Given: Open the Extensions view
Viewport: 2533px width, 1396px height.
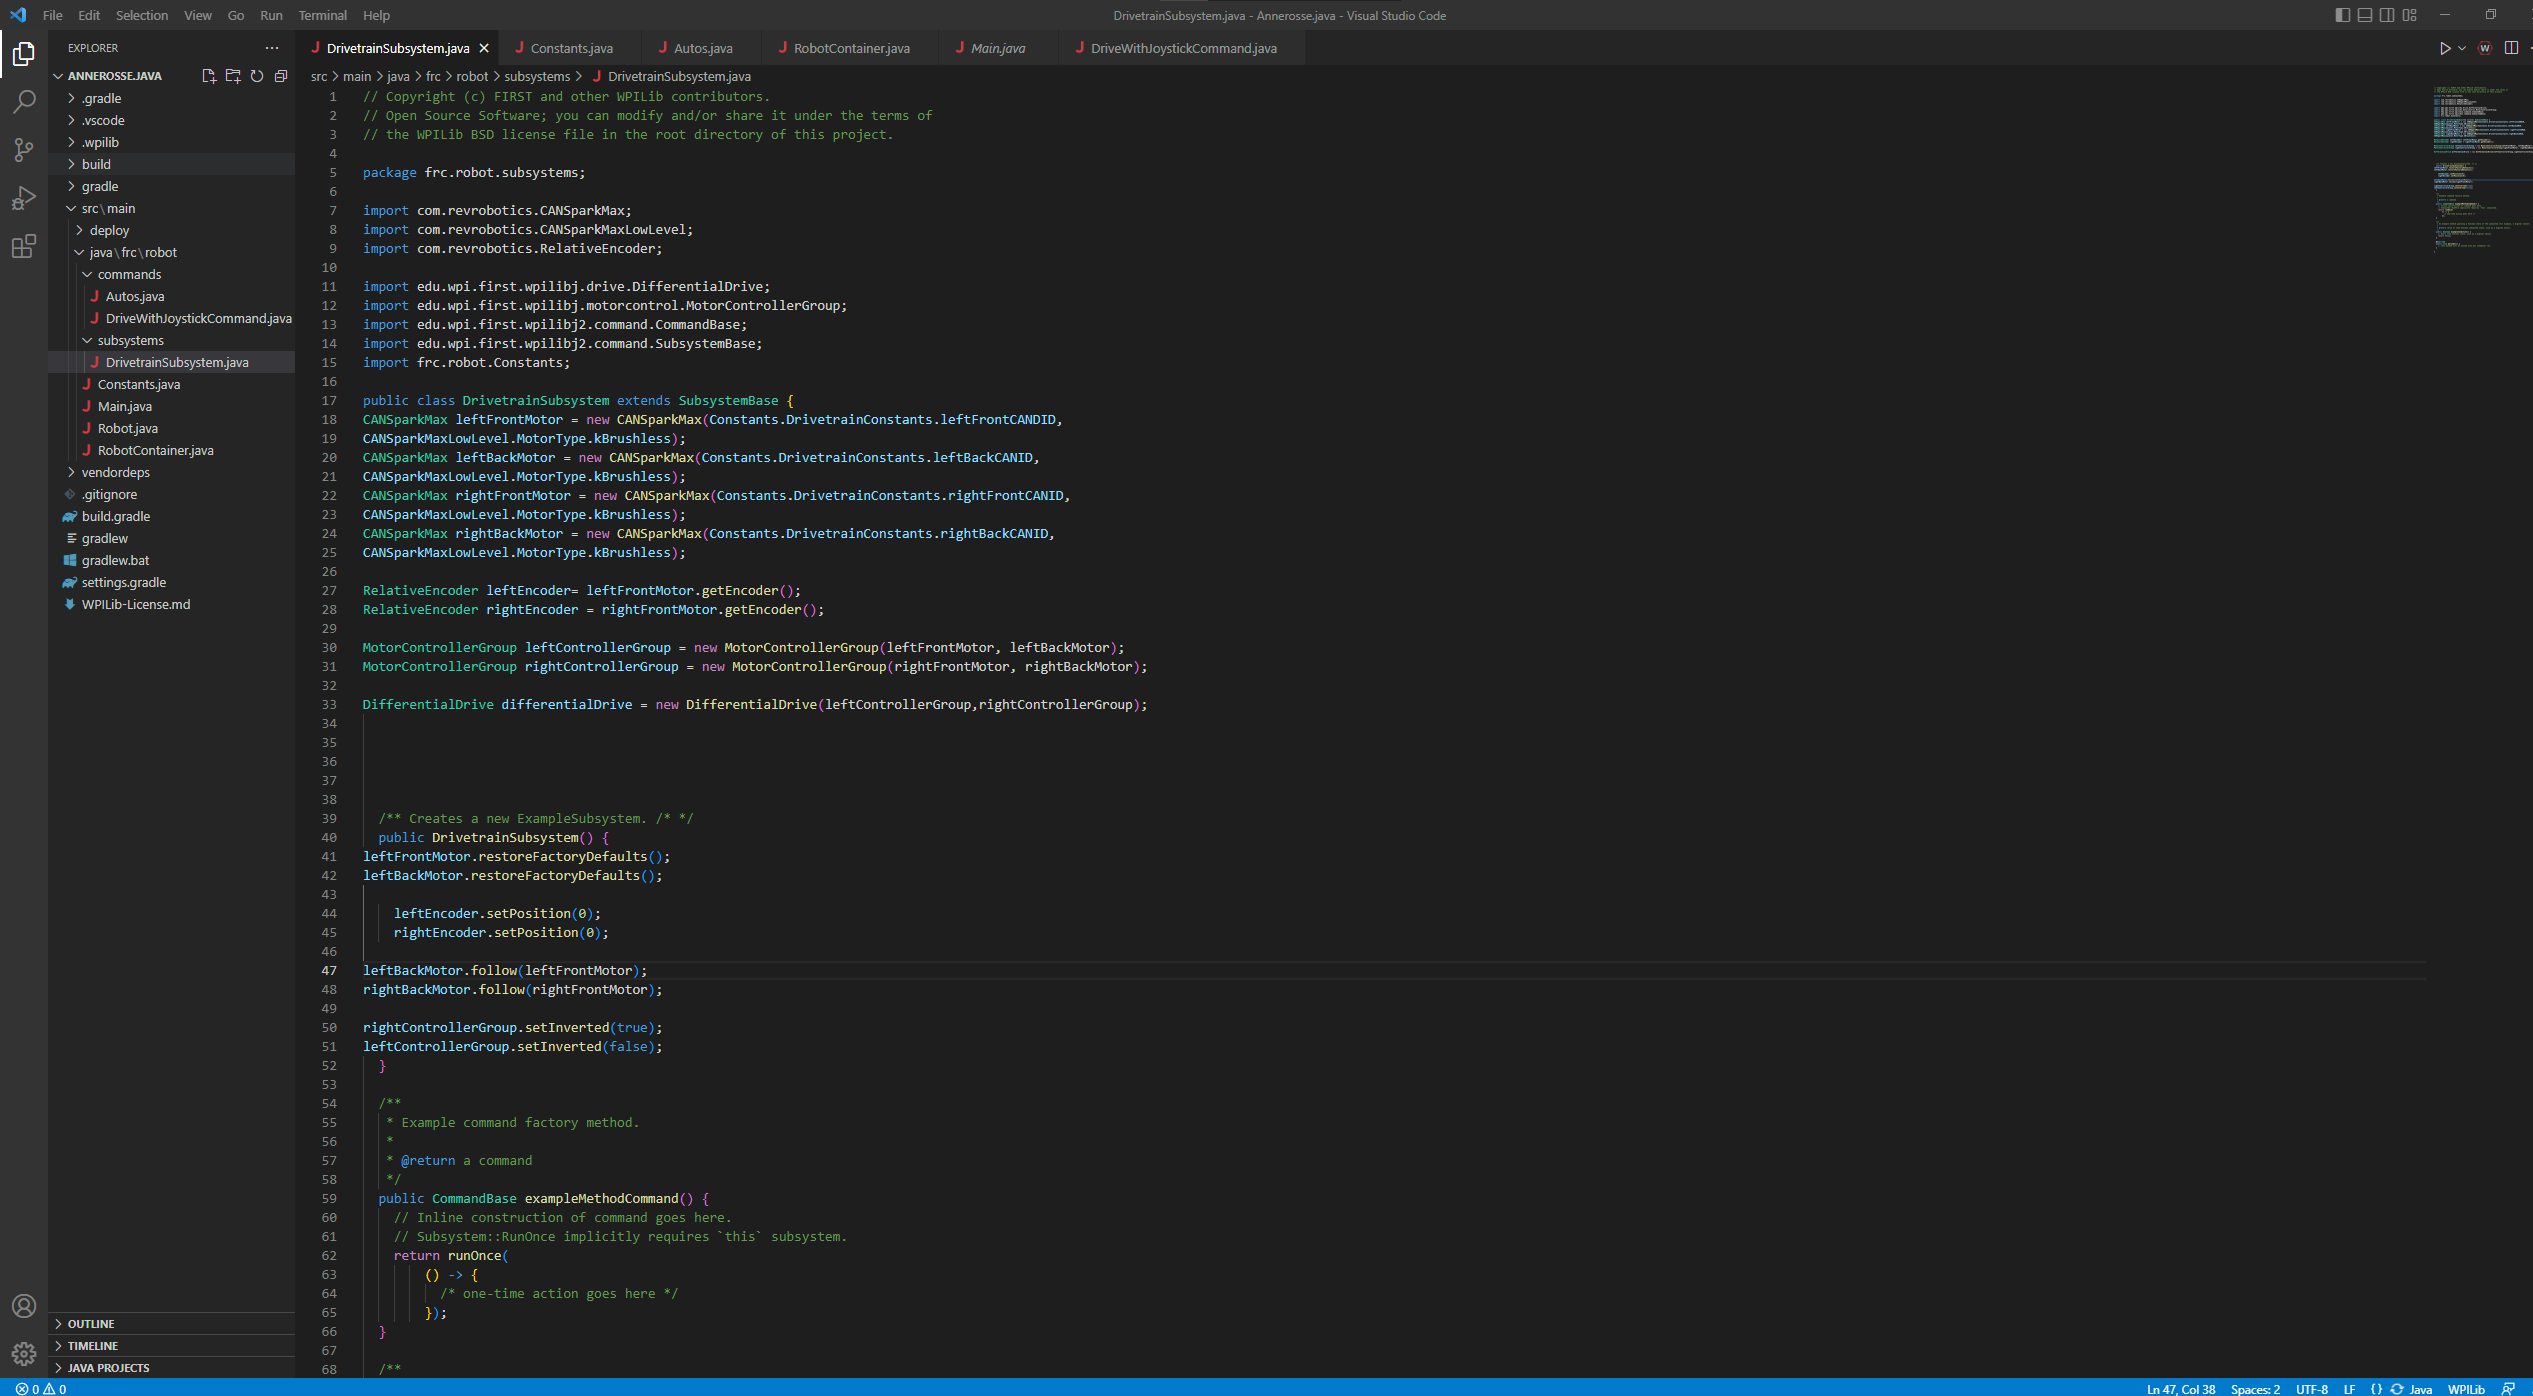Looking at the screenshot, I should pos(24,246).
